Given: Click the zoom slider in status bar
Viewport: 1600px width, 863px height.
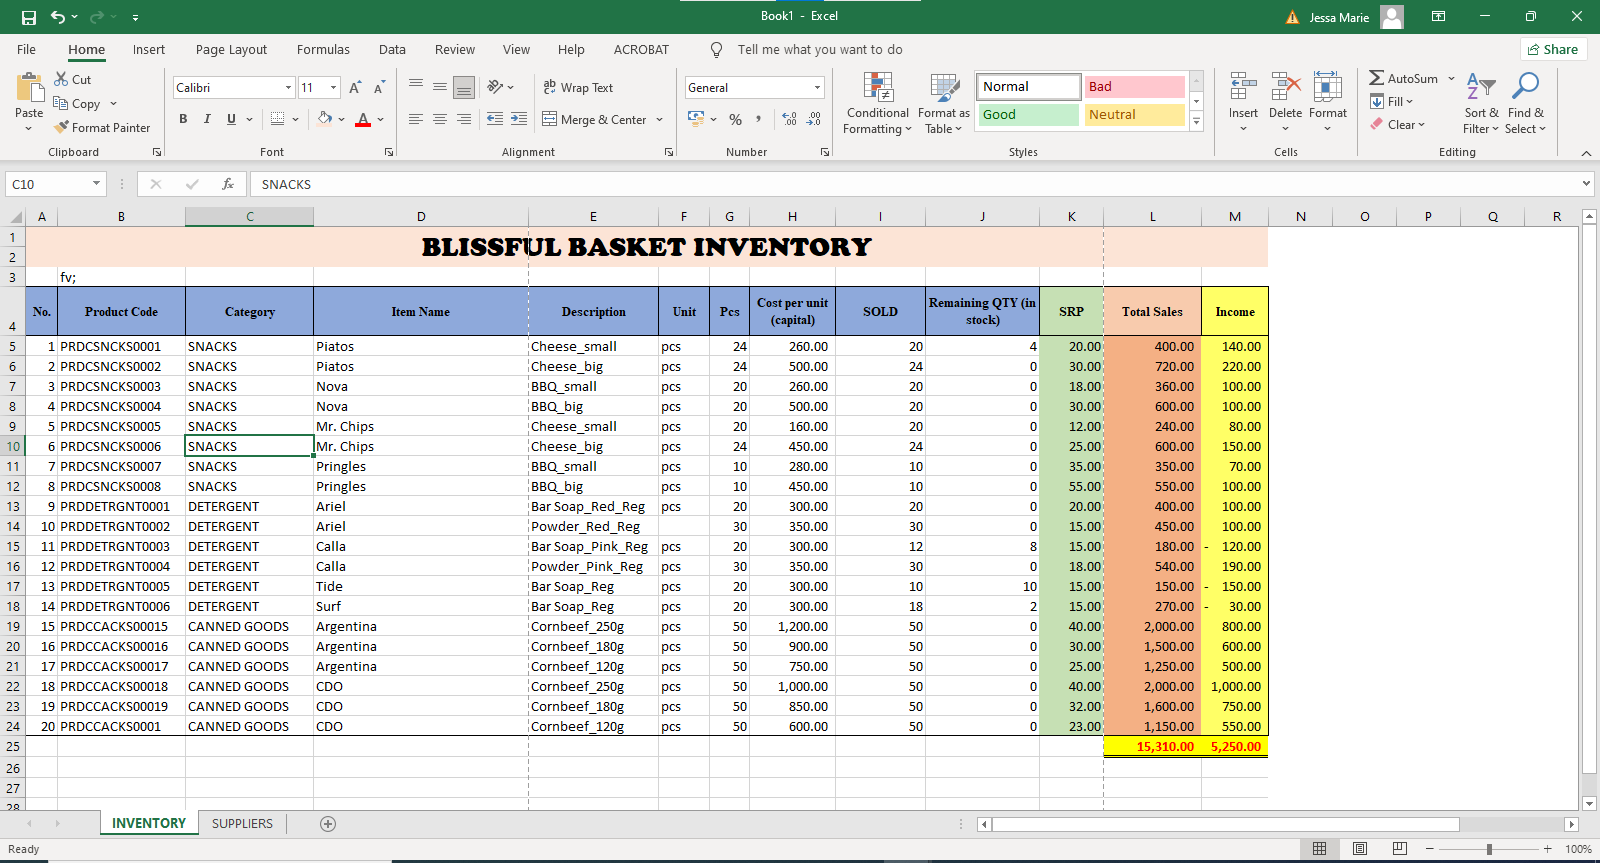Looking at the screenshot, I should tap(1489, 849).
